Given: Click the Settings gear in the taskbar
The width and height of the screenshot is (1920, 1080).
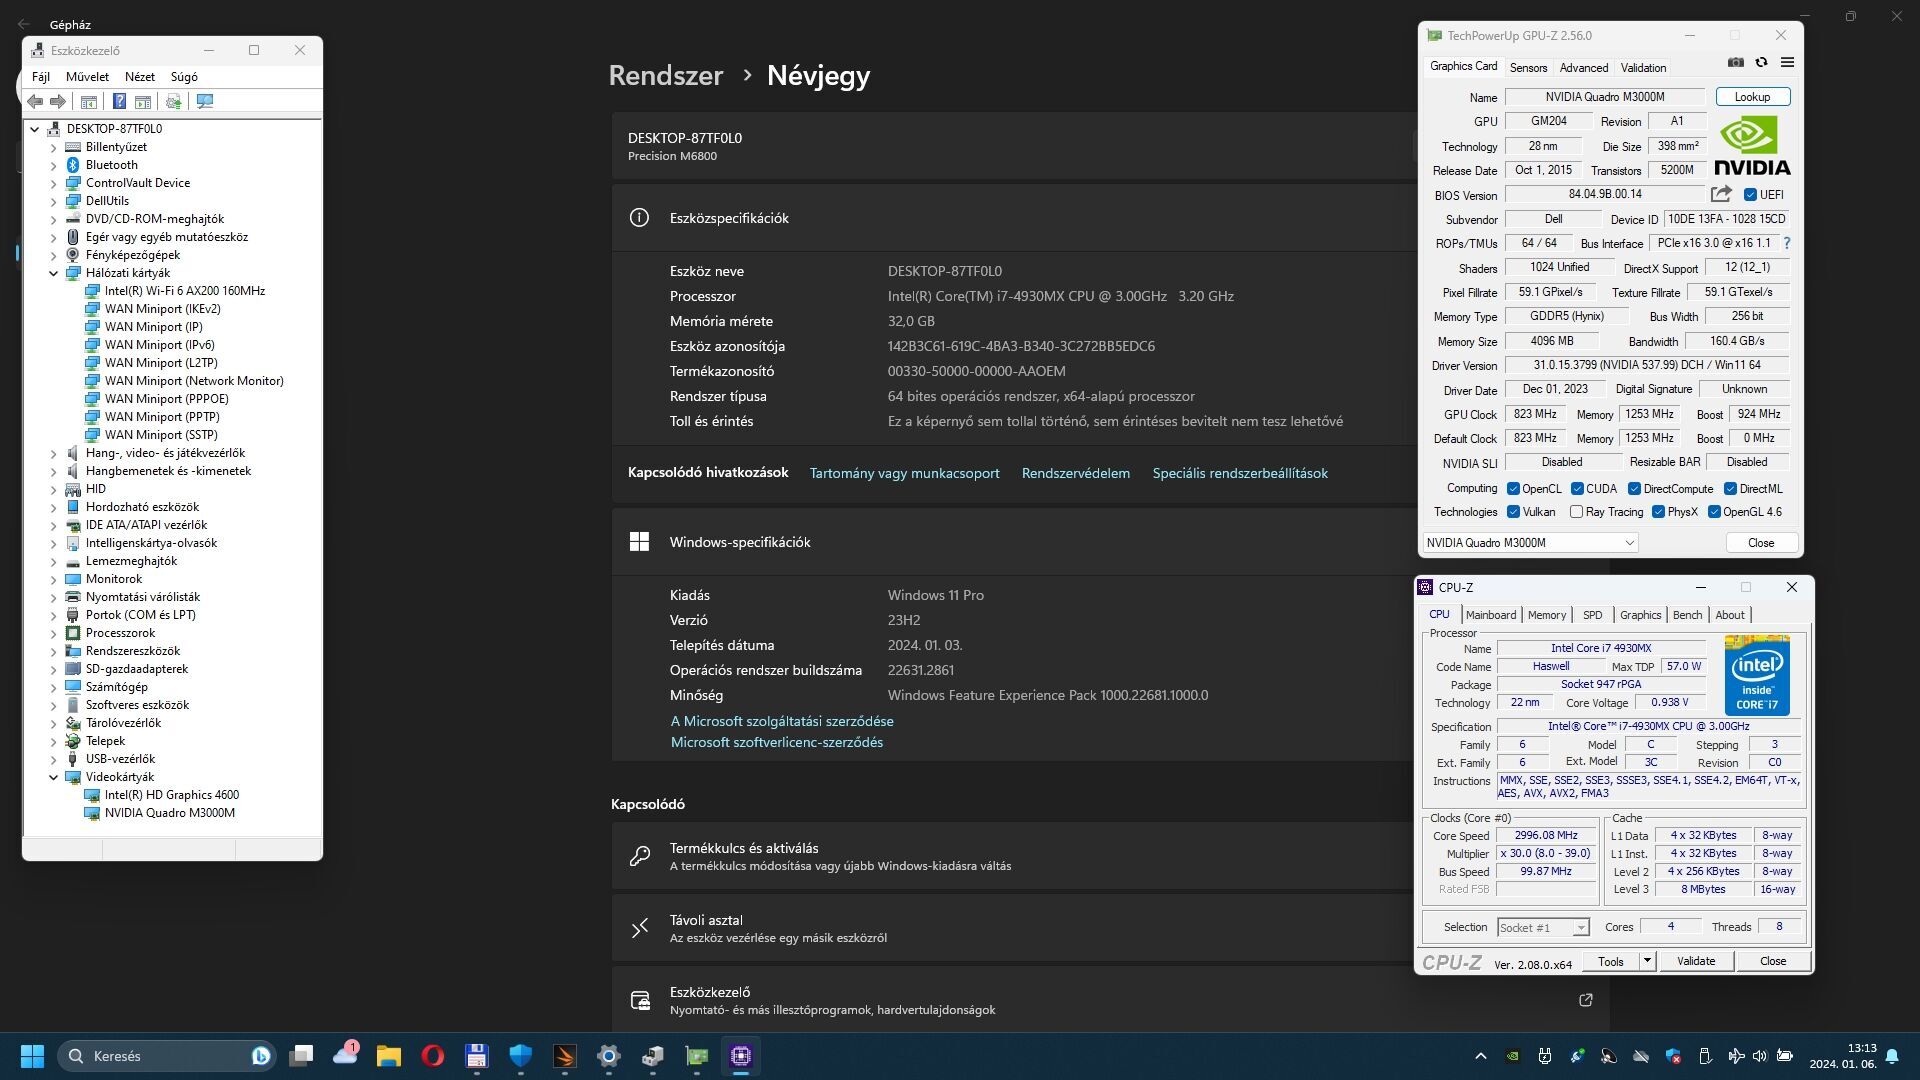Looking at the screenshot, I should click(x=608, y=1056).
